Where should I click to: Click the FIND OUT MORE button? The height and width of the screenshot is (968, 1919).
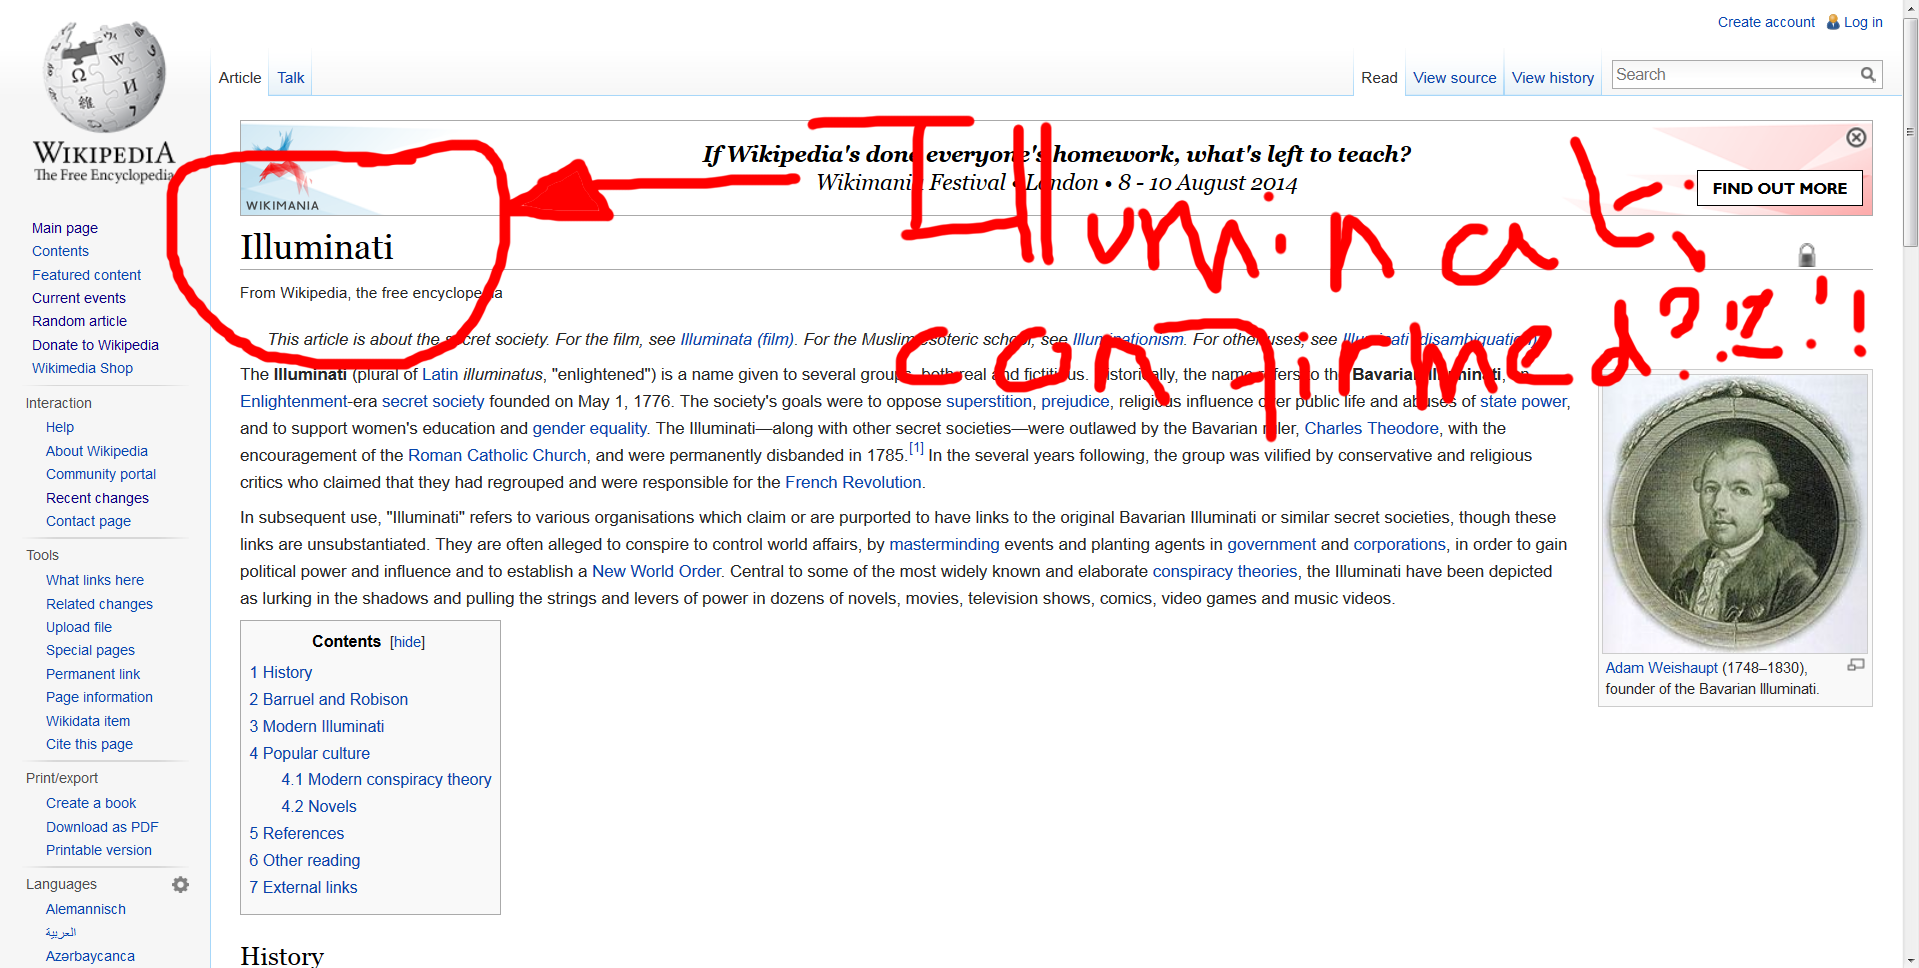click(x=1779, y=188)
